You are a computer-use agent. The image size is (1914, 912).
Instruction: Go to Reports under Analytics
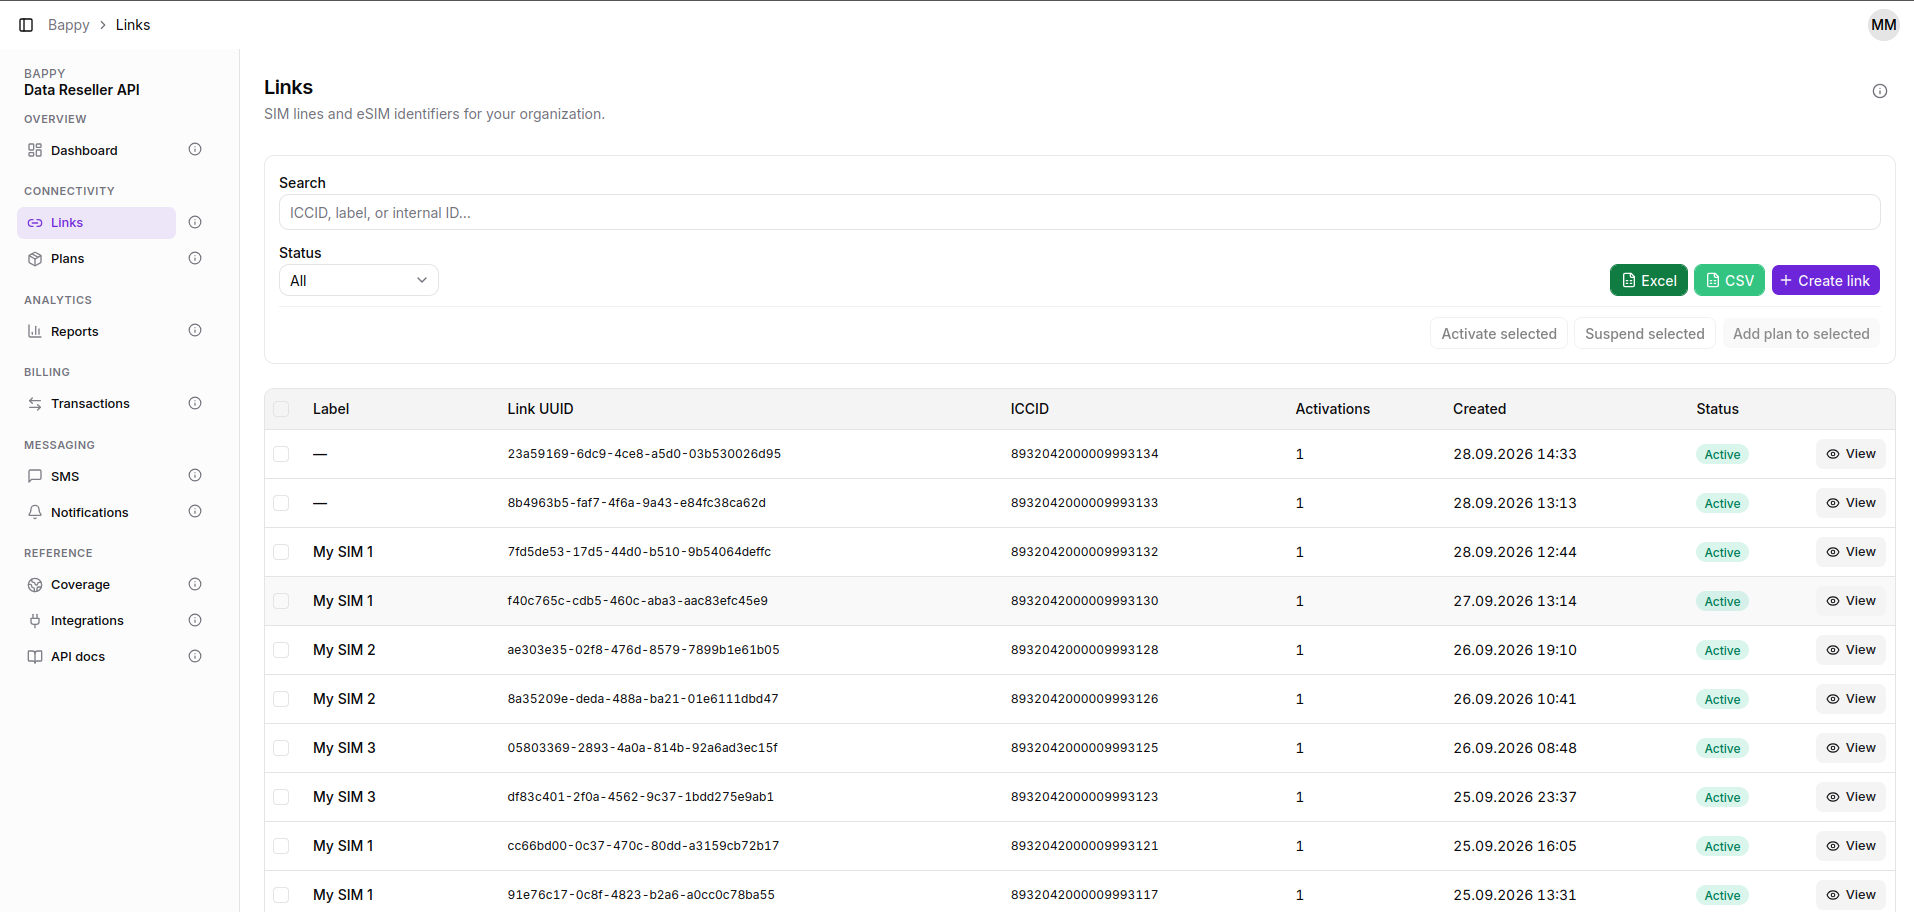pos(96,331)
